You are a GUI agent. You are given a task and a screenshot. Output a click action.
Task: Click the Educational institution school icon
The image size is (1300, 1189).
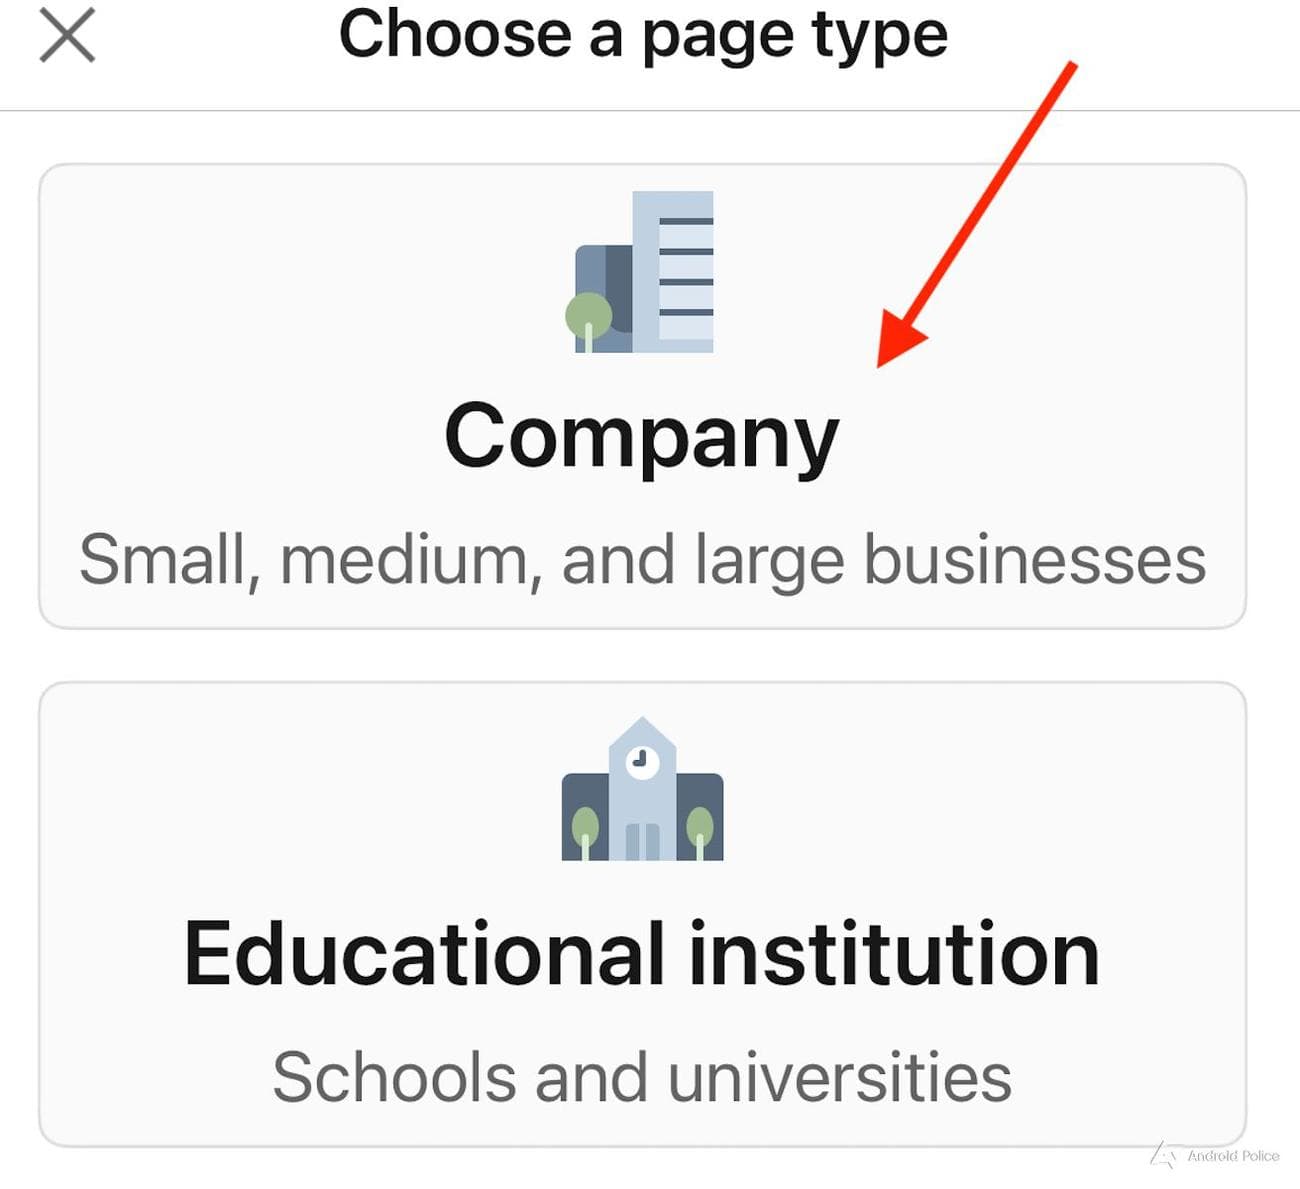[642, 790]
